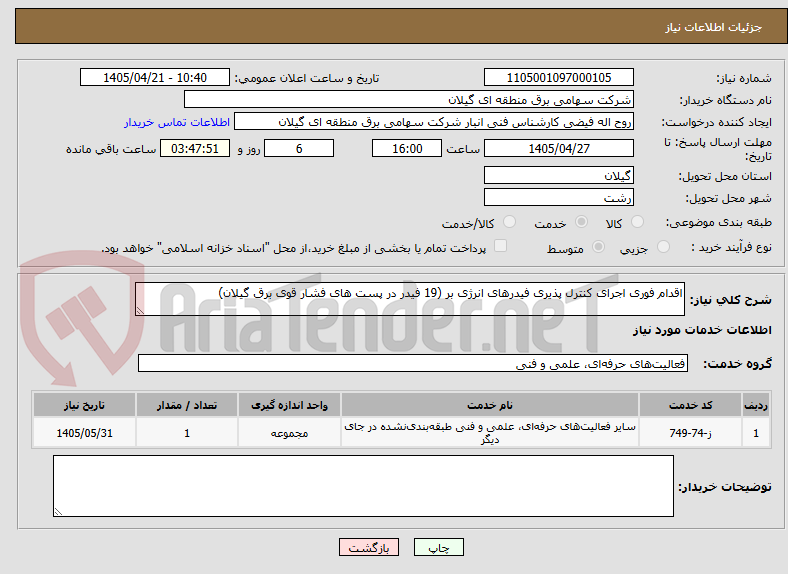Click the need date cell 1405/05/31
This screenshot has height=574, width=788.
(84, 433)
